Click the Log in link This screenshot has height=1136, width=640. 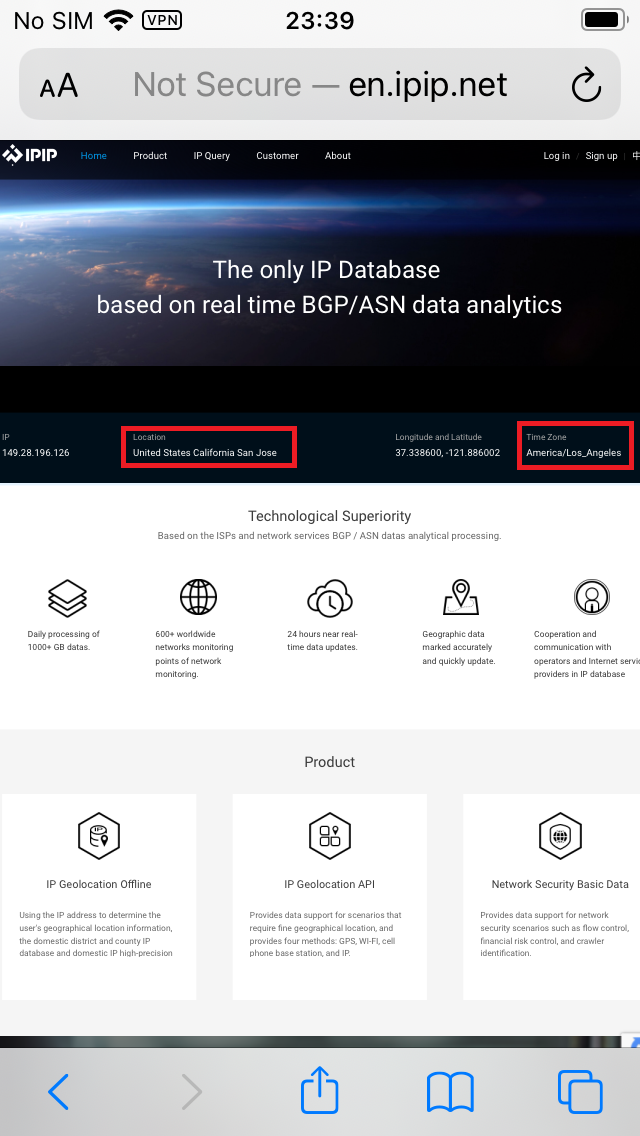coord(557,156)
